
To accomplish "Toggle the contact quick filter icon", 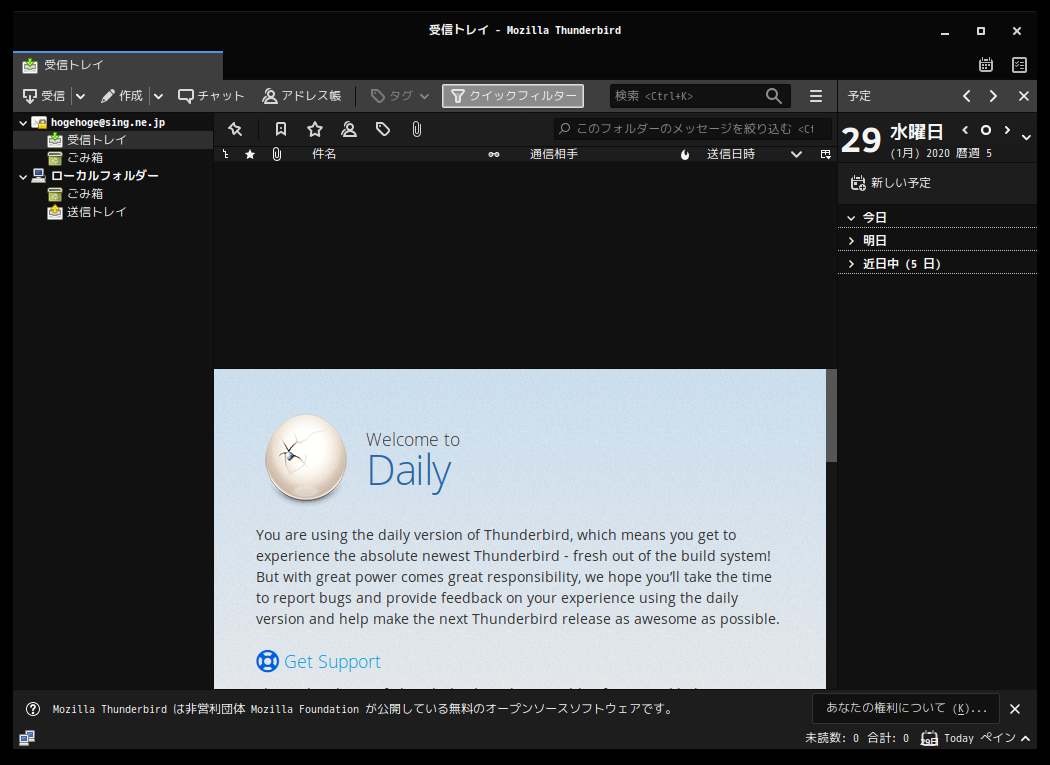I will click(x=349, y=129).
